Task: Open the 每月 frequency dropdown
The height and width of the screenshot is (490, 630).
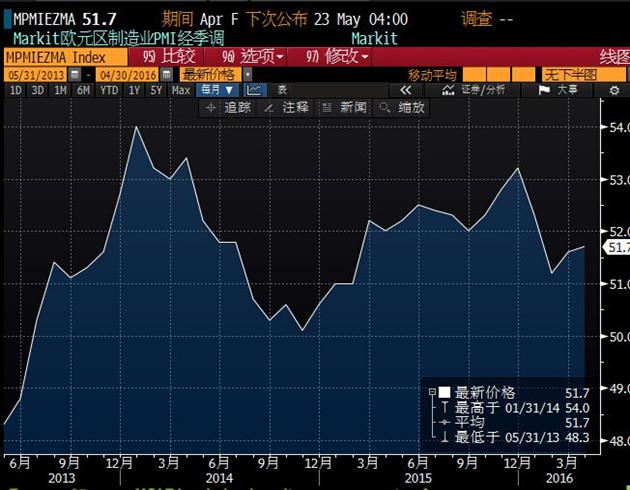Action: click(218, 90)
